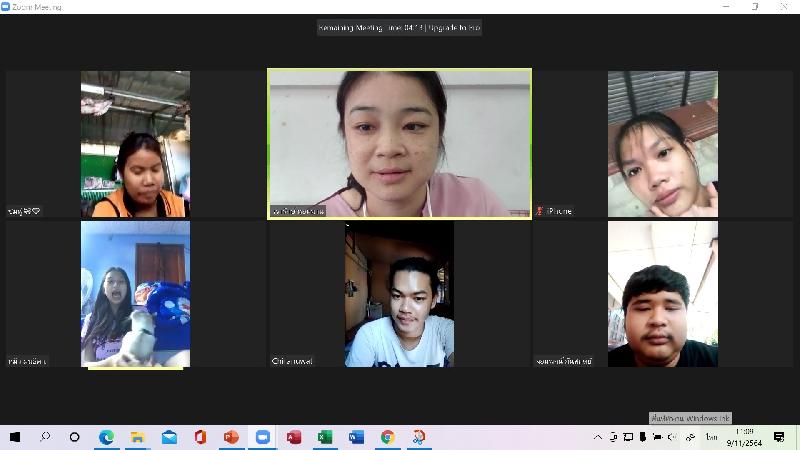
Task: Launch Microsoft Access from the taskbar
Action: coord(294,437)
